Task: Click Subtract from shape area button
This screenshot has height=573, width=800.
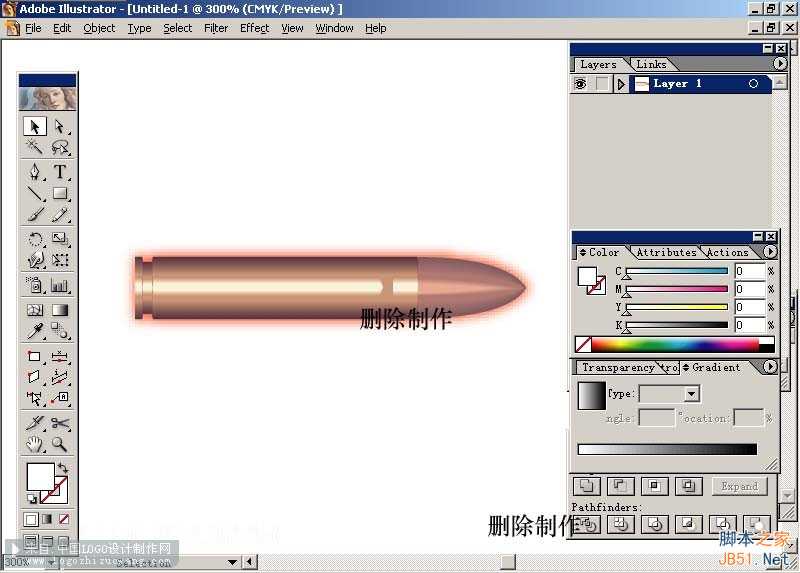Action: click(620, 486)
